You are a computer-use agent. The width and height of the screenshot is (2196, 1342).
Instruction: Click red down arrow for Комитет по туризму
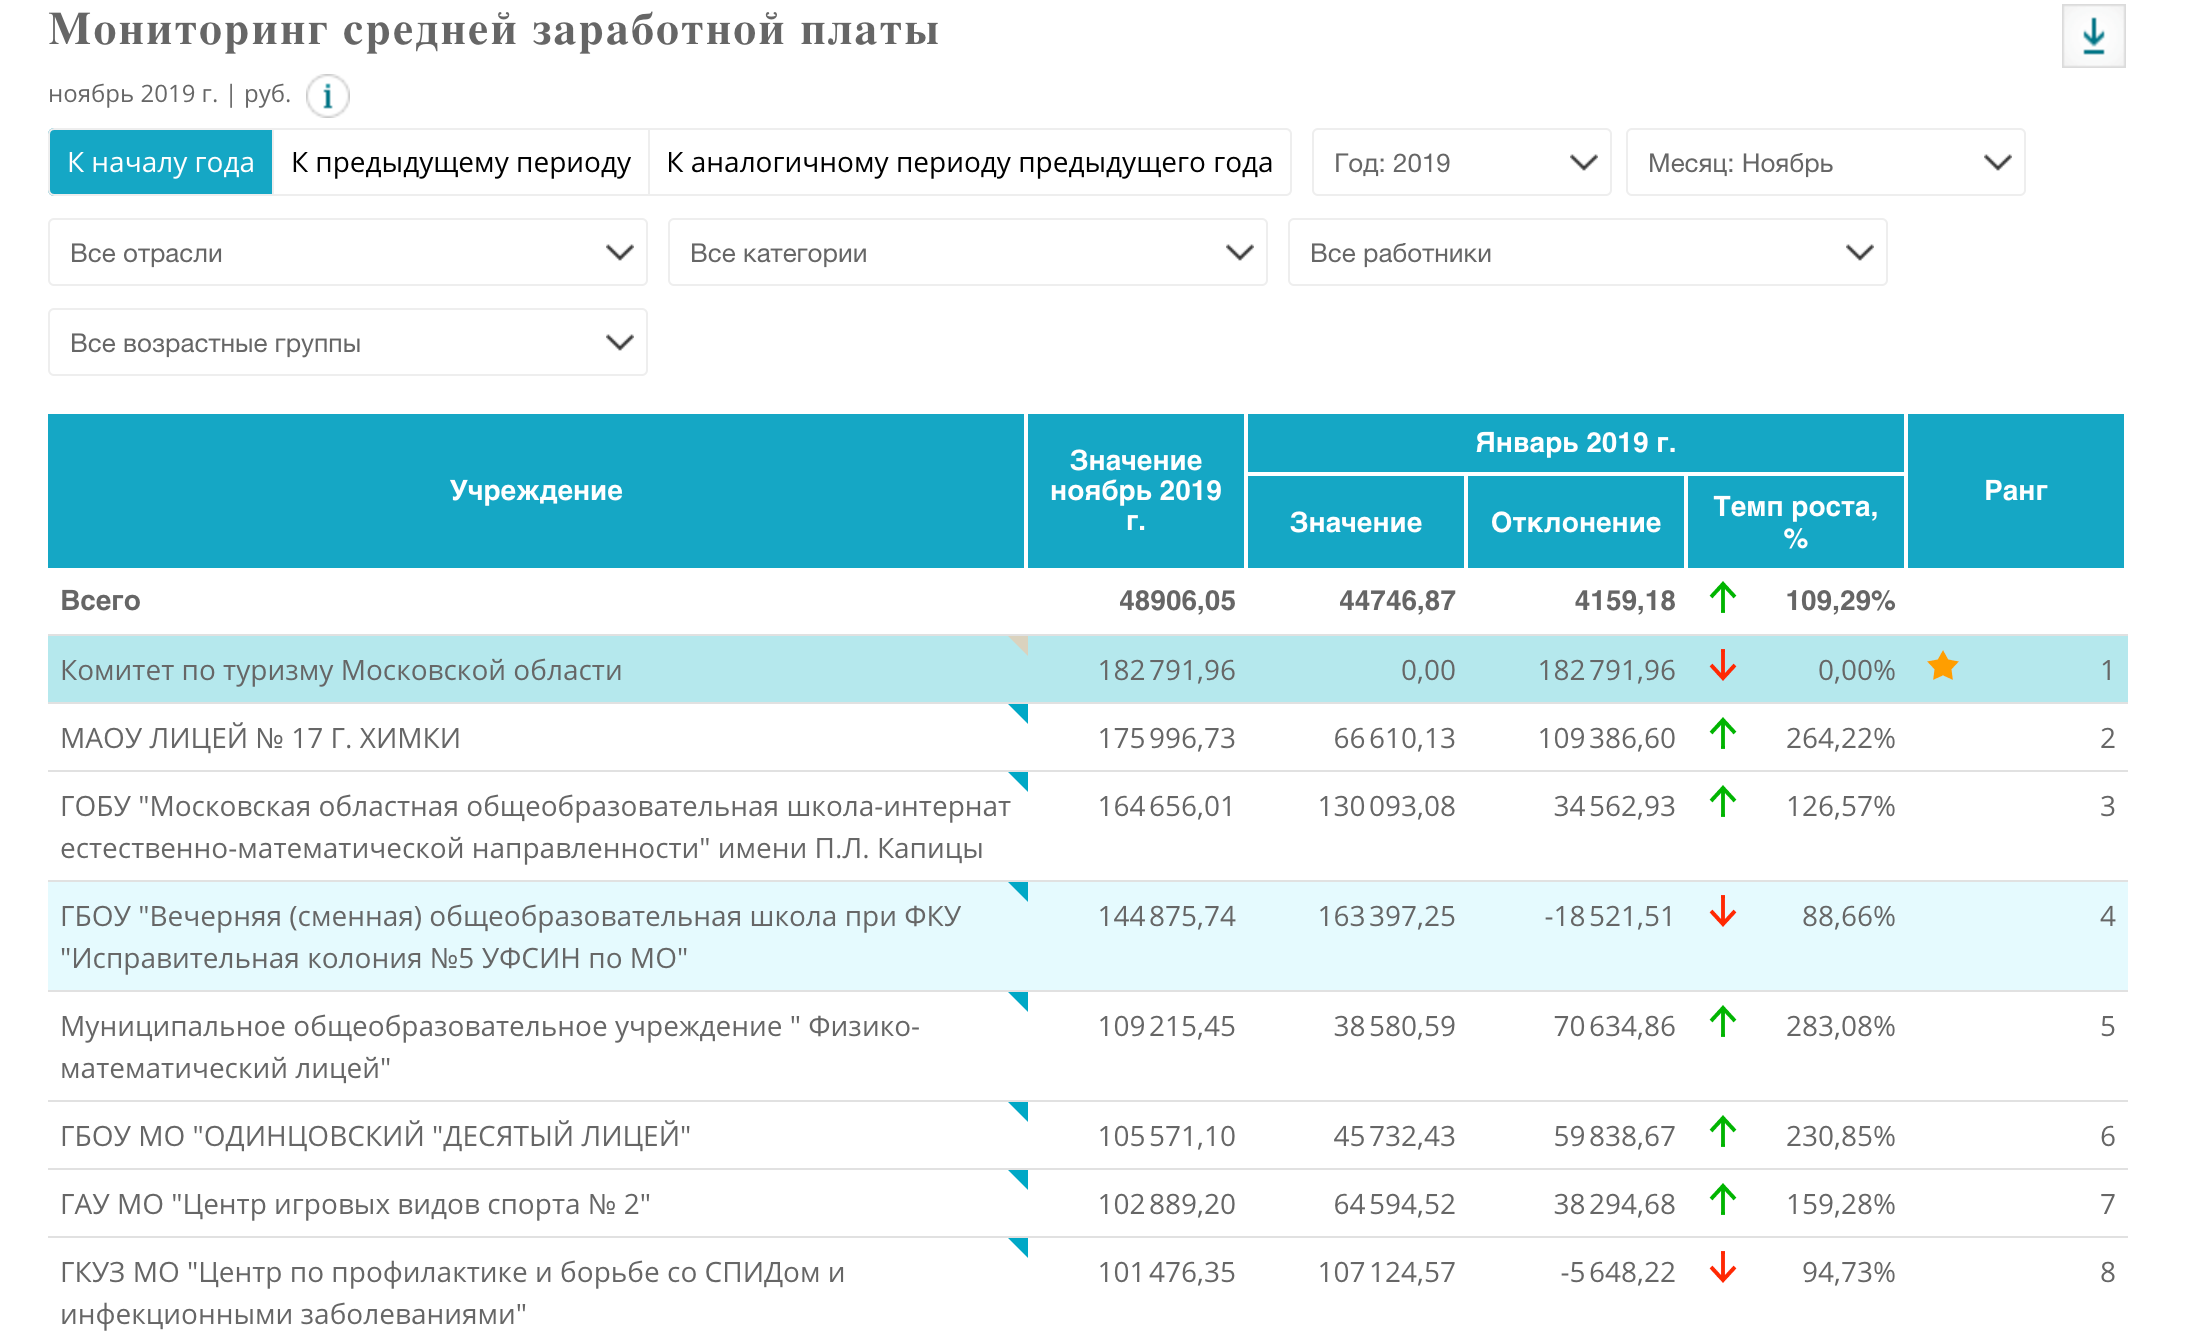coord(1722,666)
